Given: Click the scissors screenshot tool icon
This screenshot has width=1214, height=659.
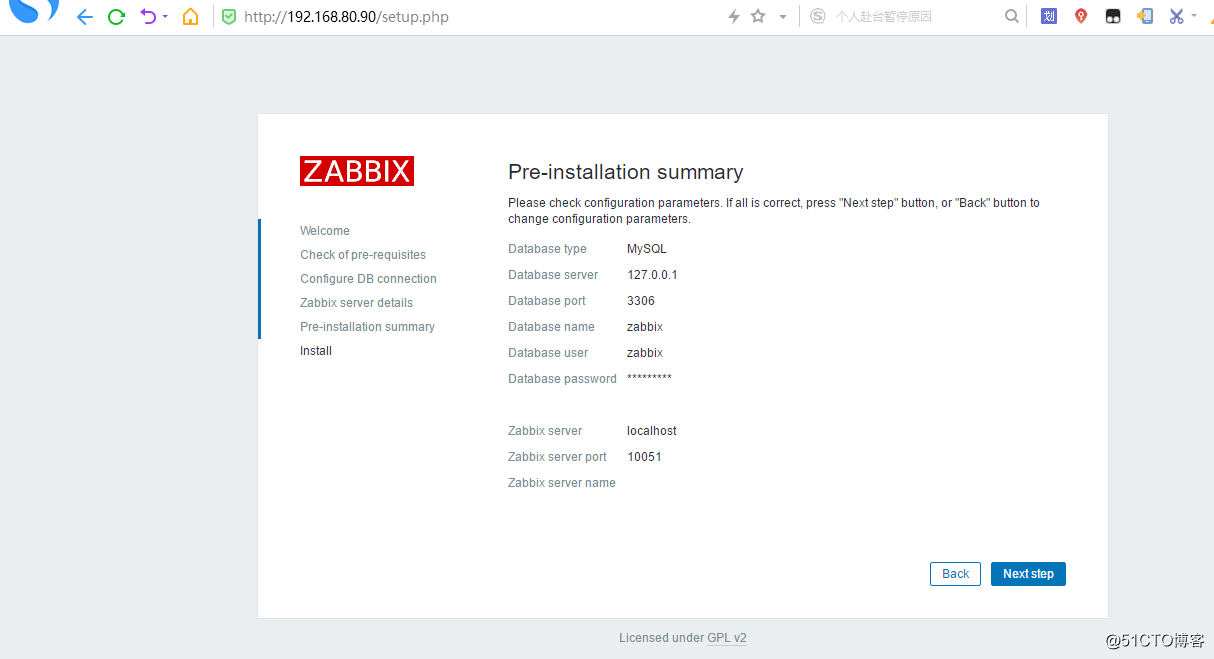Looking at the screenshot, I should tap(1176, 16).
